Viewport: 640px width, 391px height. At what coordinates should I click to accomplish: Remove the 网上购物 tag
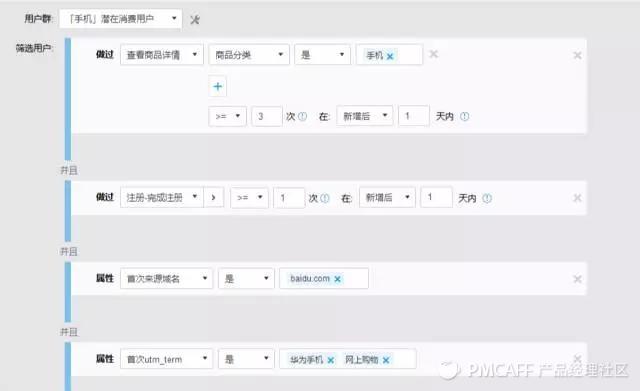point(386,360)
